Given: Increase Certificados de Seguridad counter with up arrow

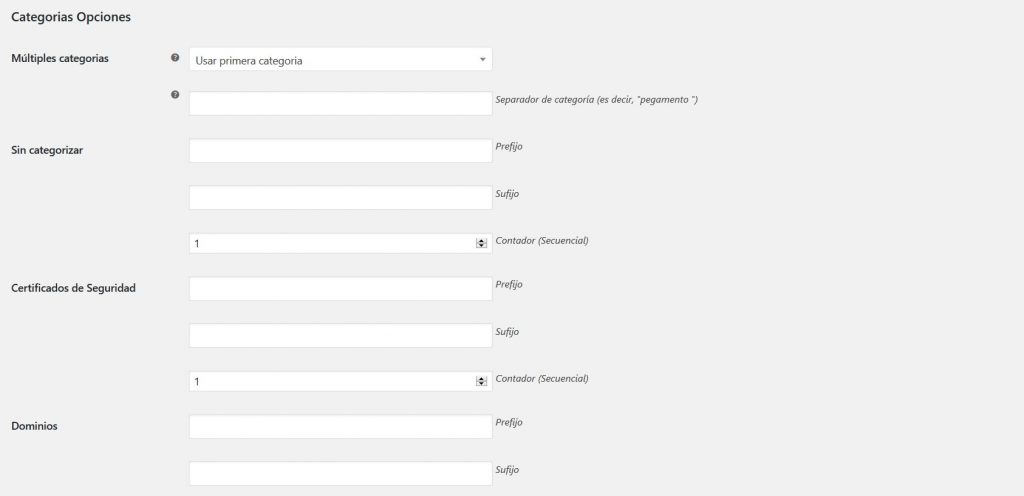Looking at the screenshot, I should (482, 378).
